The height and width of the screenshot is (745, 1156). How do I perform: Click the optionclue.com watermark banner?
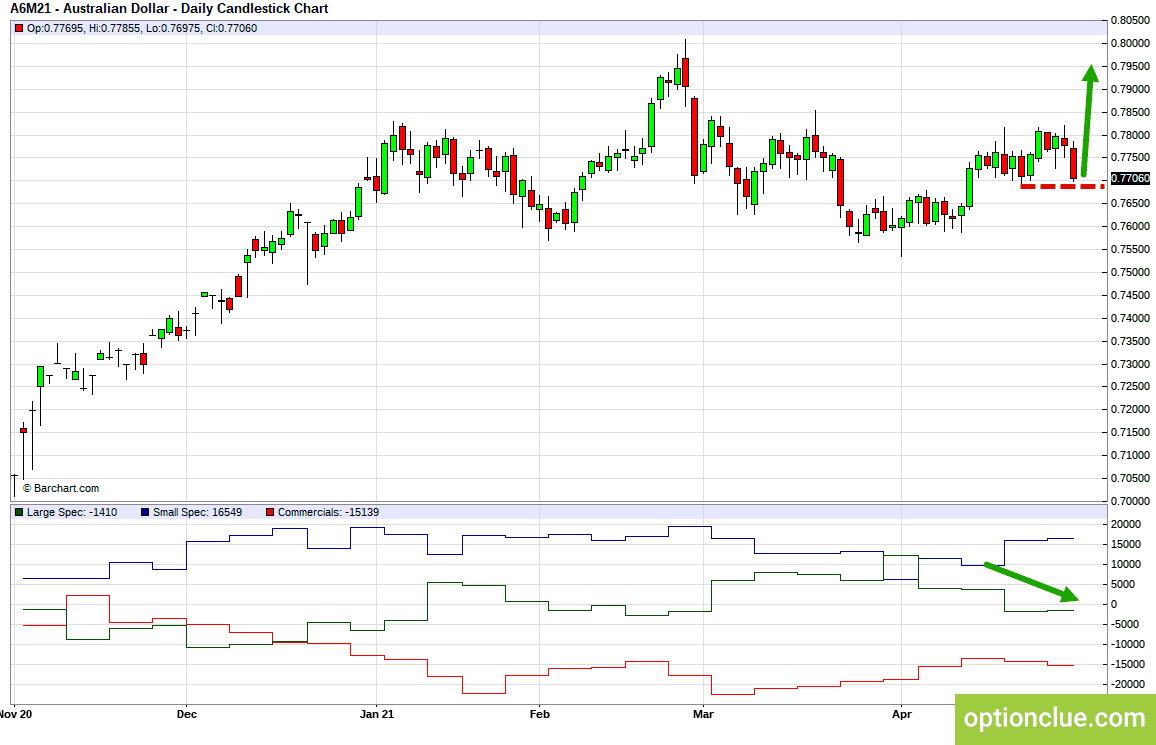1055,718
